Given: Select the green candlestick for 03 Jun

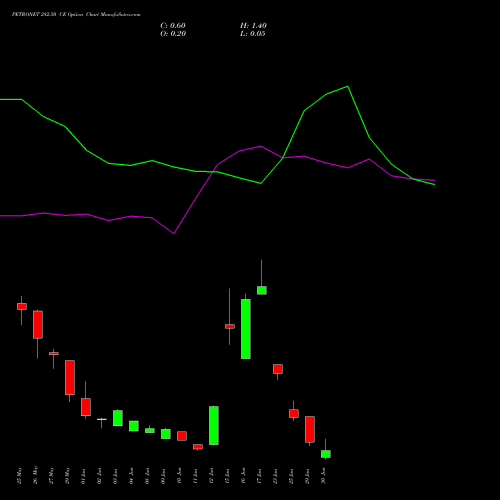Looking at the screenshot, I should coord(118,418).
